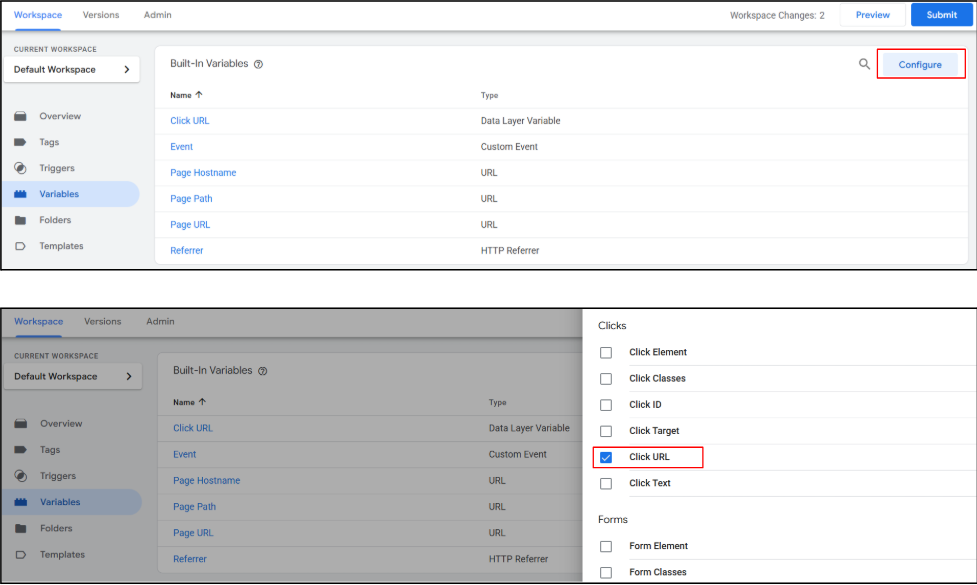Image resolution: width=977 pixels, height=585 pixels.
Task: Switch to the Versions tab in upper header
Action: pyautogui.click(x=101, y=15)
